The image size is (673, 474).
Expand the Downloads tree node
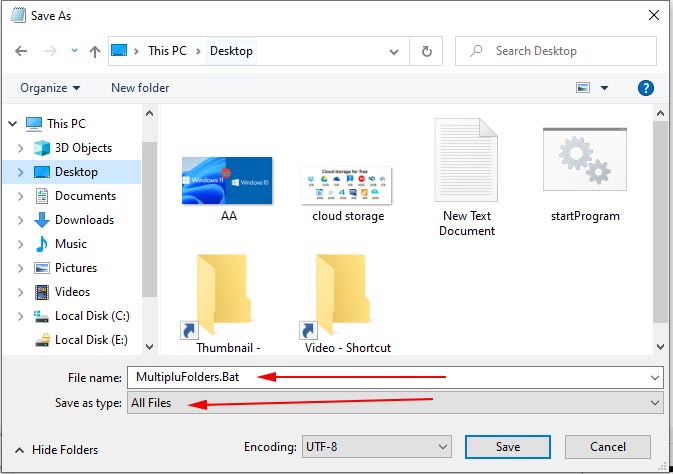pyautogui.click(x=20, y=220)
